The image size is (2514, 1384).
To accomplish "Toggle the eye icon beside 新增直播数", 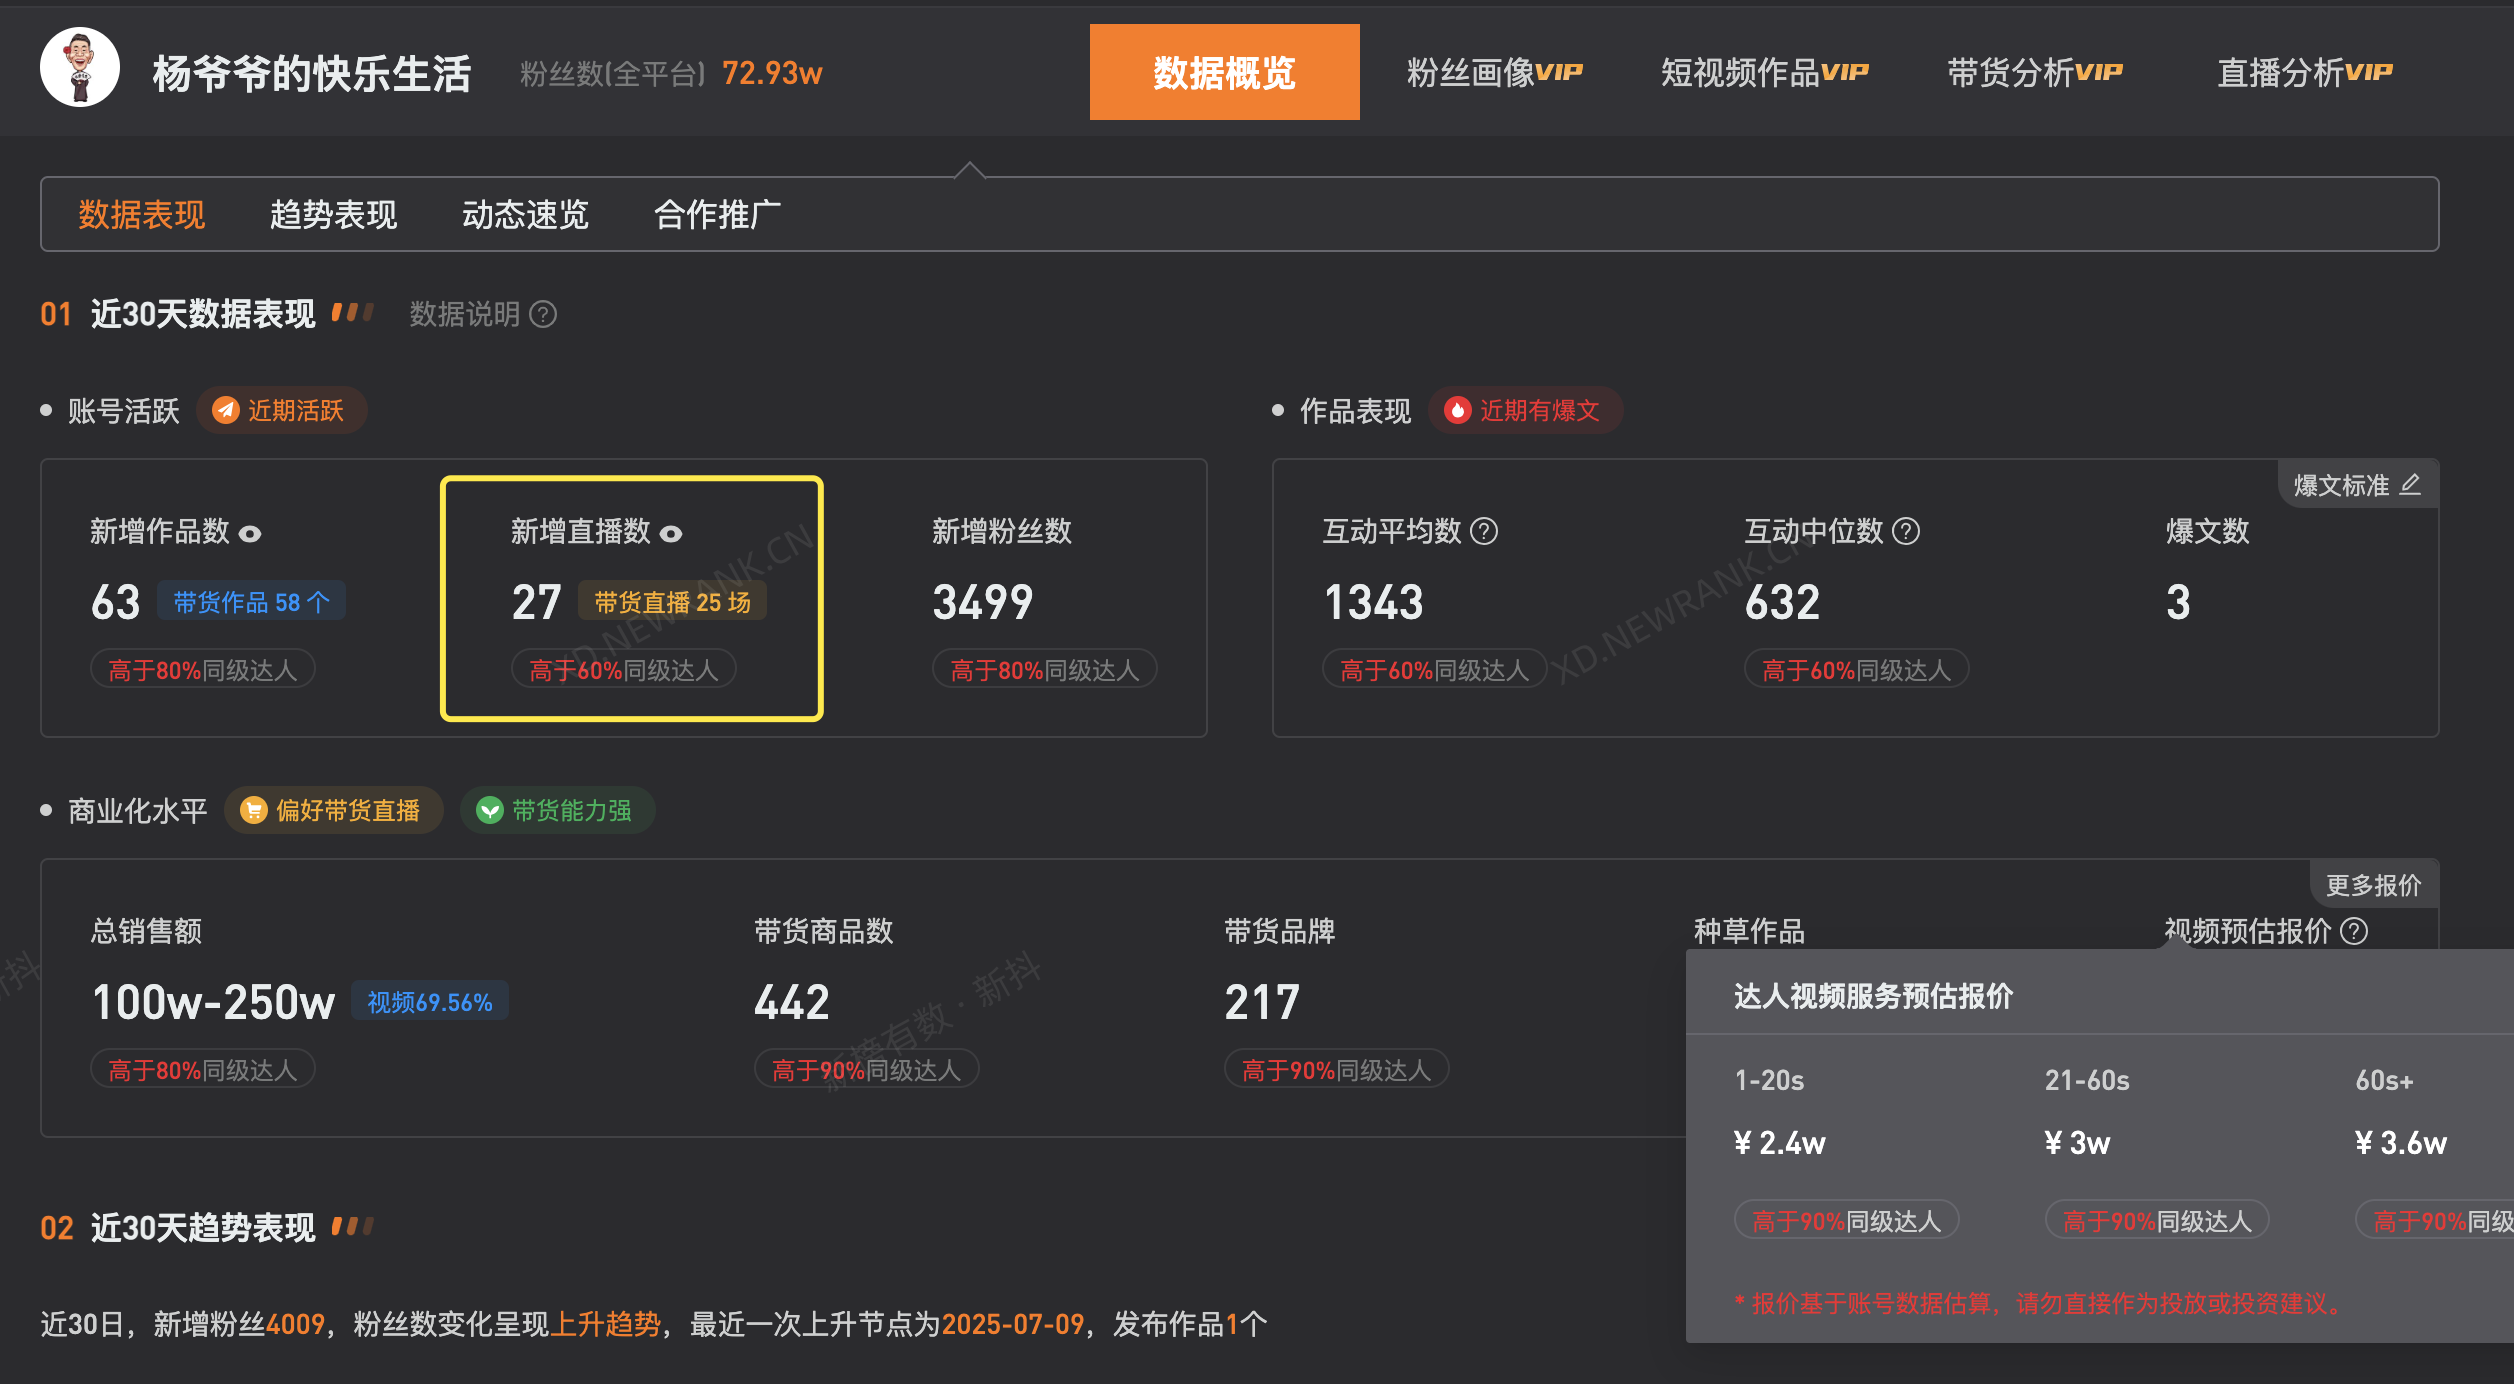I will coord(672,533).
